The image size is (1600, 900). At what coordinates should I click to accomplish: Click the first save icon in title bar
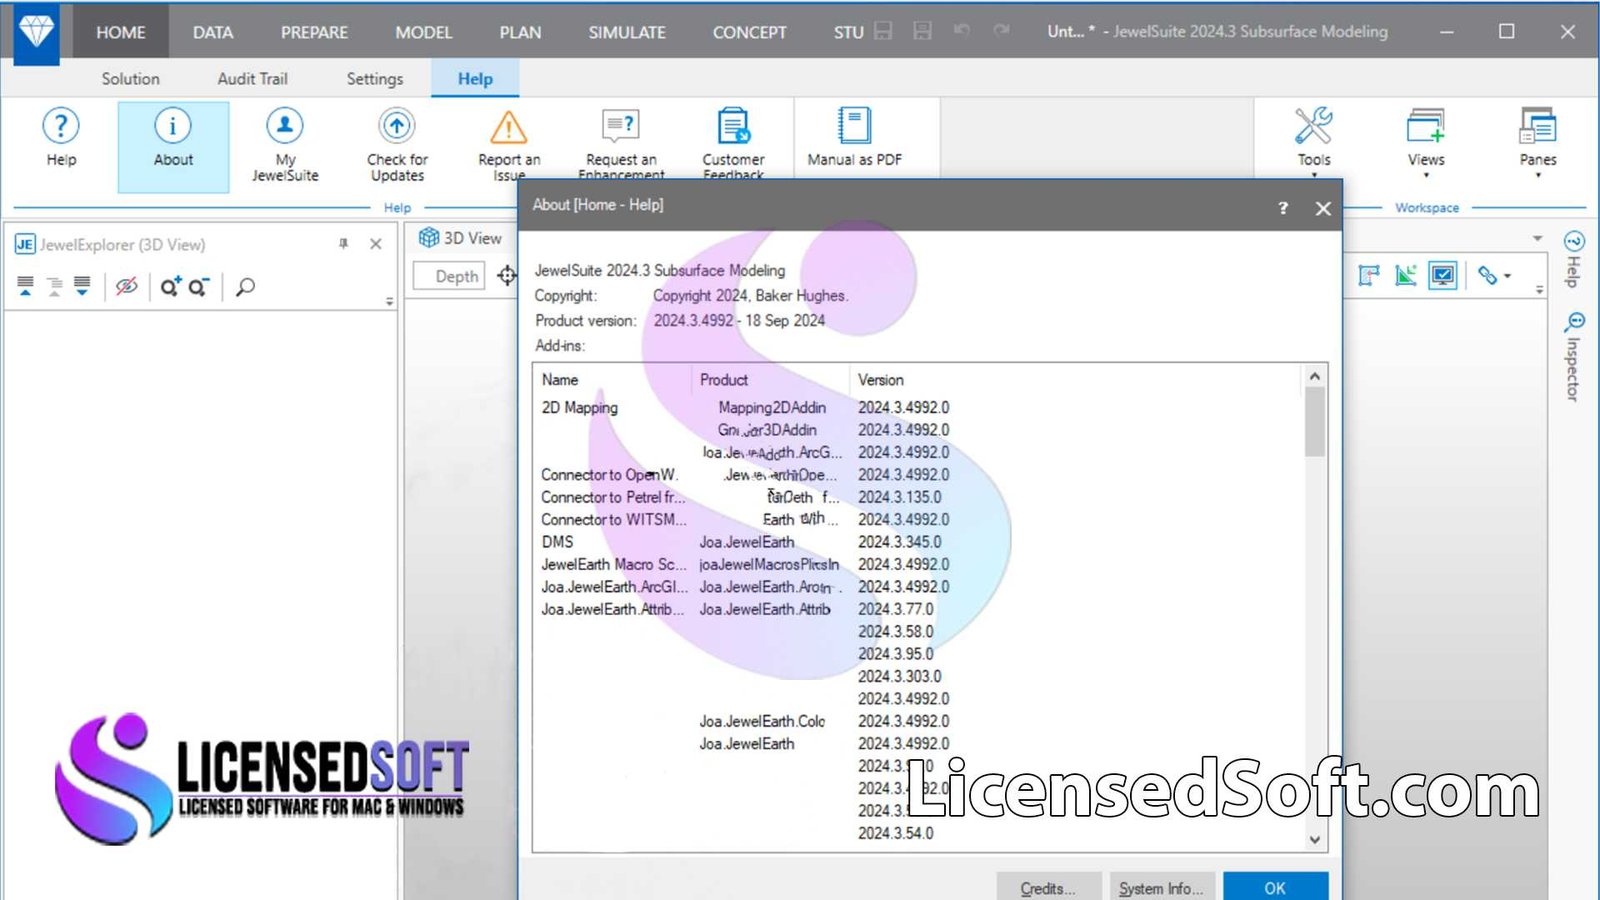(x=883, y=31)
